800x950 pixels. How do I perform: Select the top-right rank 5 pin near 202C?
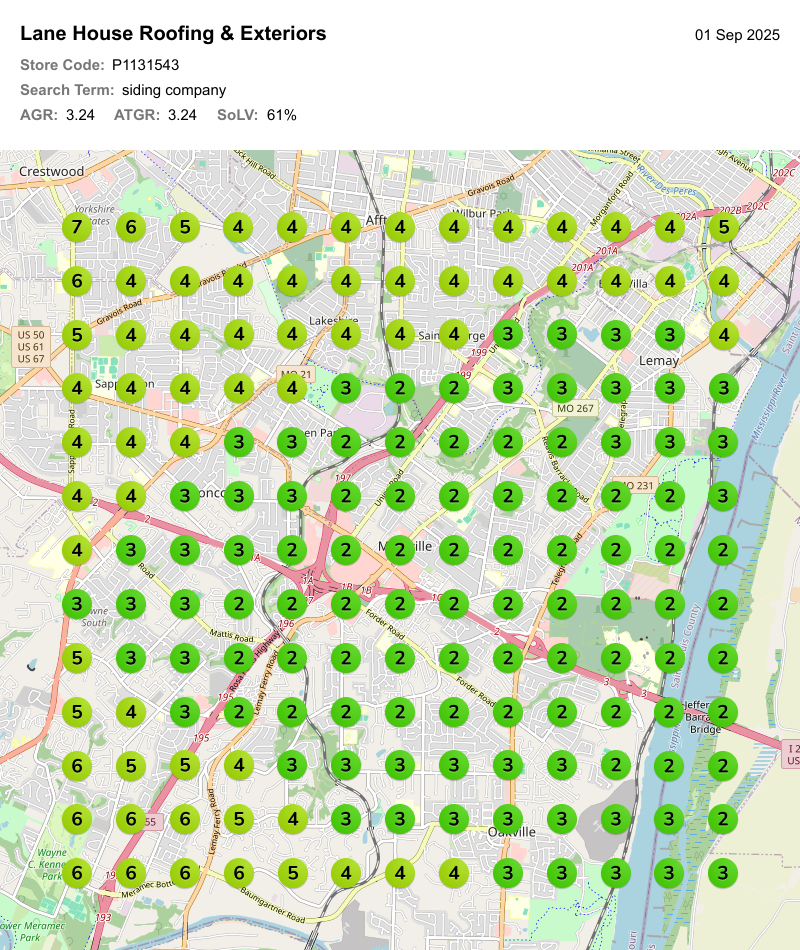click(724, 227)
